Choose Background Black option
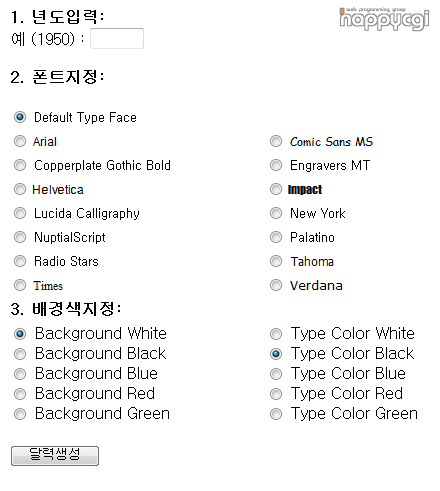This screenshot has height=491, width=440. [x=20, y=354]
